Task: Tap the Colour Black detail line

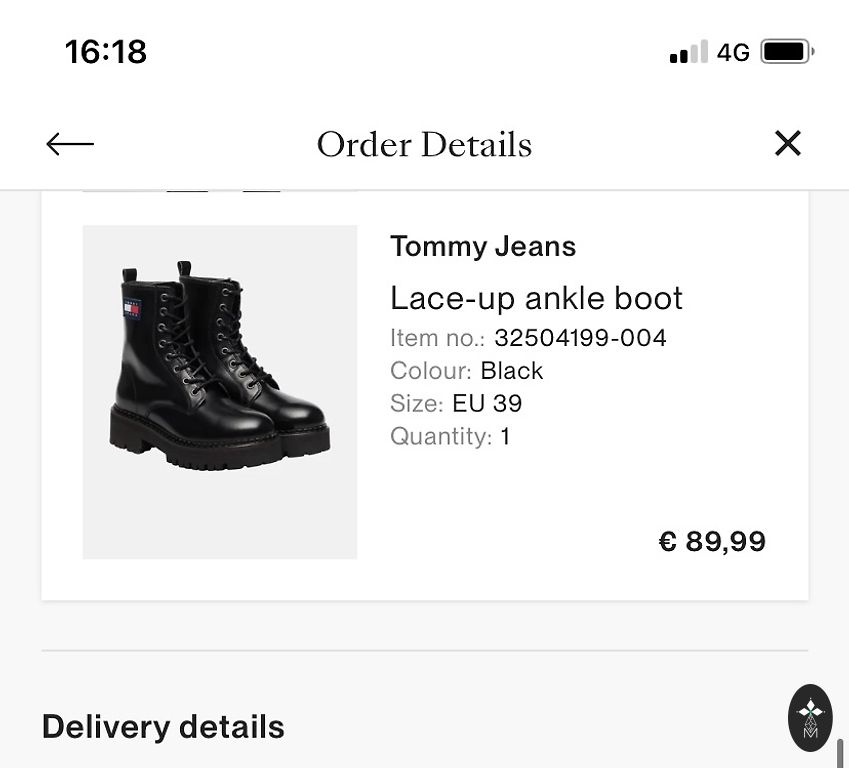Action: pos(466,371)
